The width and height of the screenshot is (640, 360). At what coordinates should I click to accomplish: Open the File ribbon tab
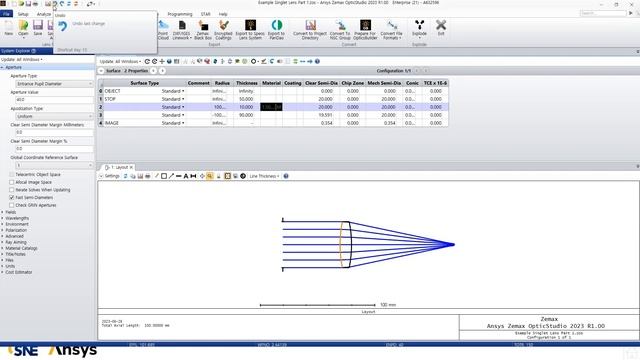[7, 14]
